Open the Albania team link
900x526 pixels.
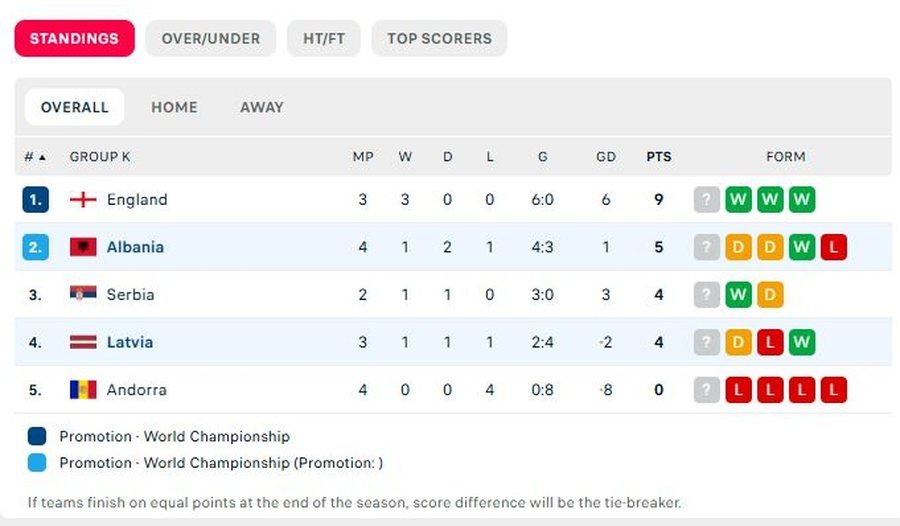(x=135, y=247)
